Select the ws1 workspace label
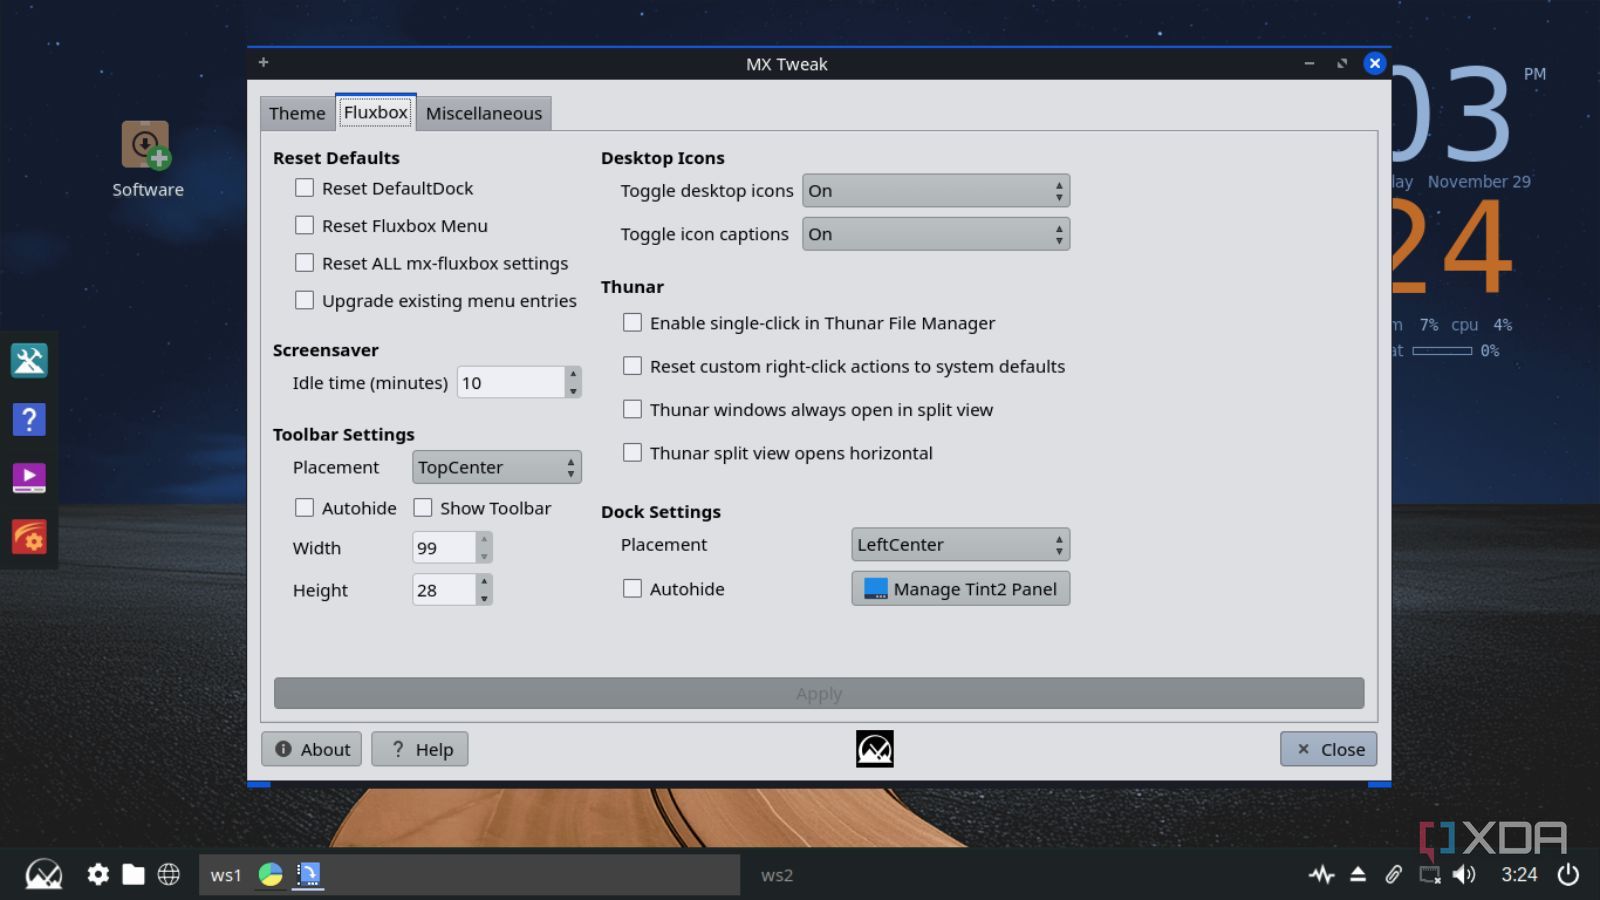This screenshot has height=900, width=1600. pyautogui.click(x=226, y=875)
